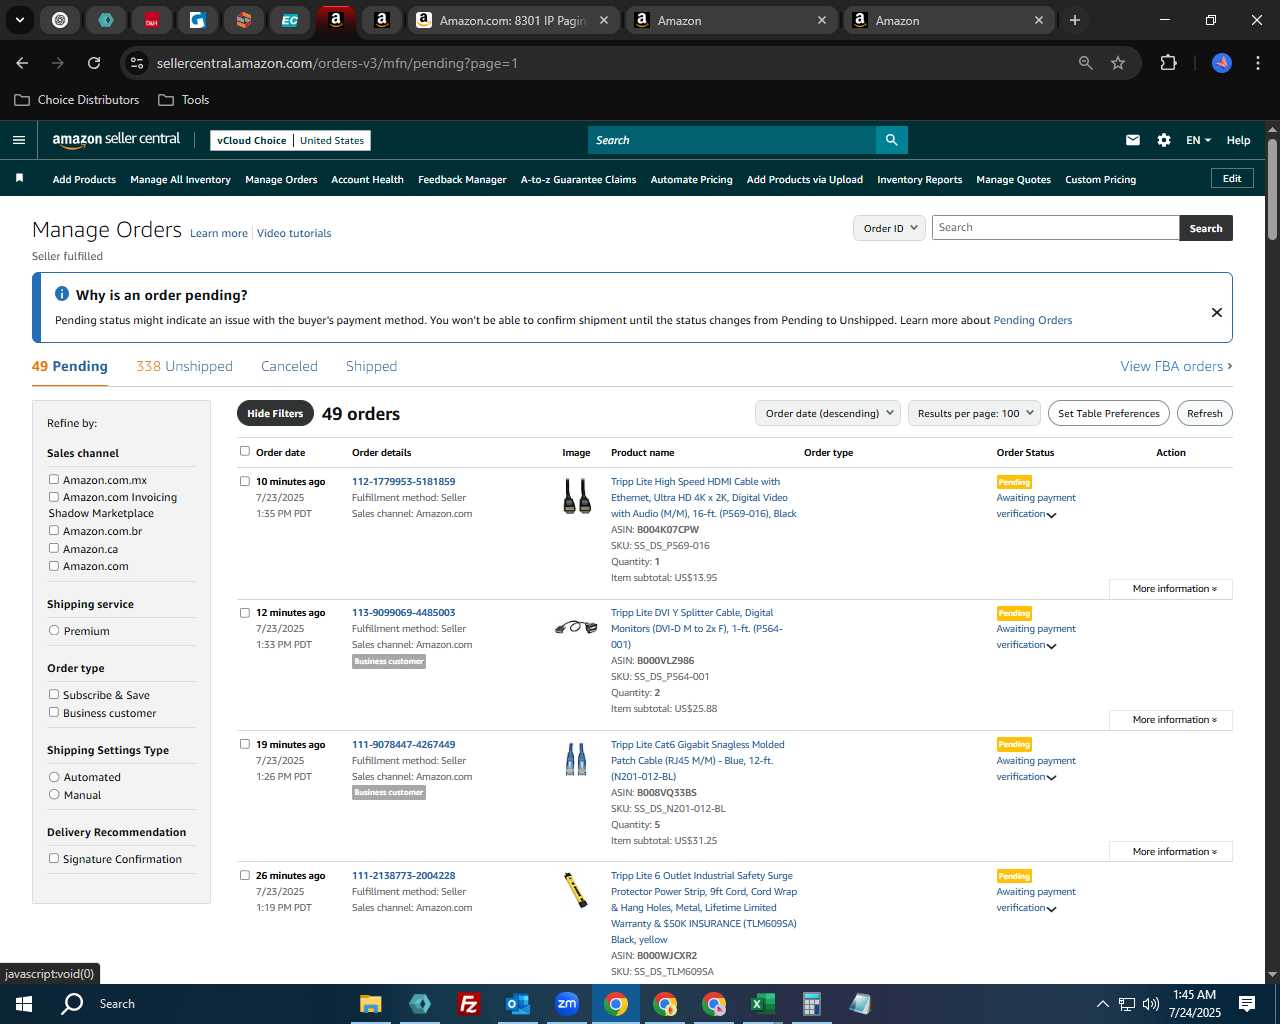Open order link 111-2138773-2004228

click(x=403, y=875)
